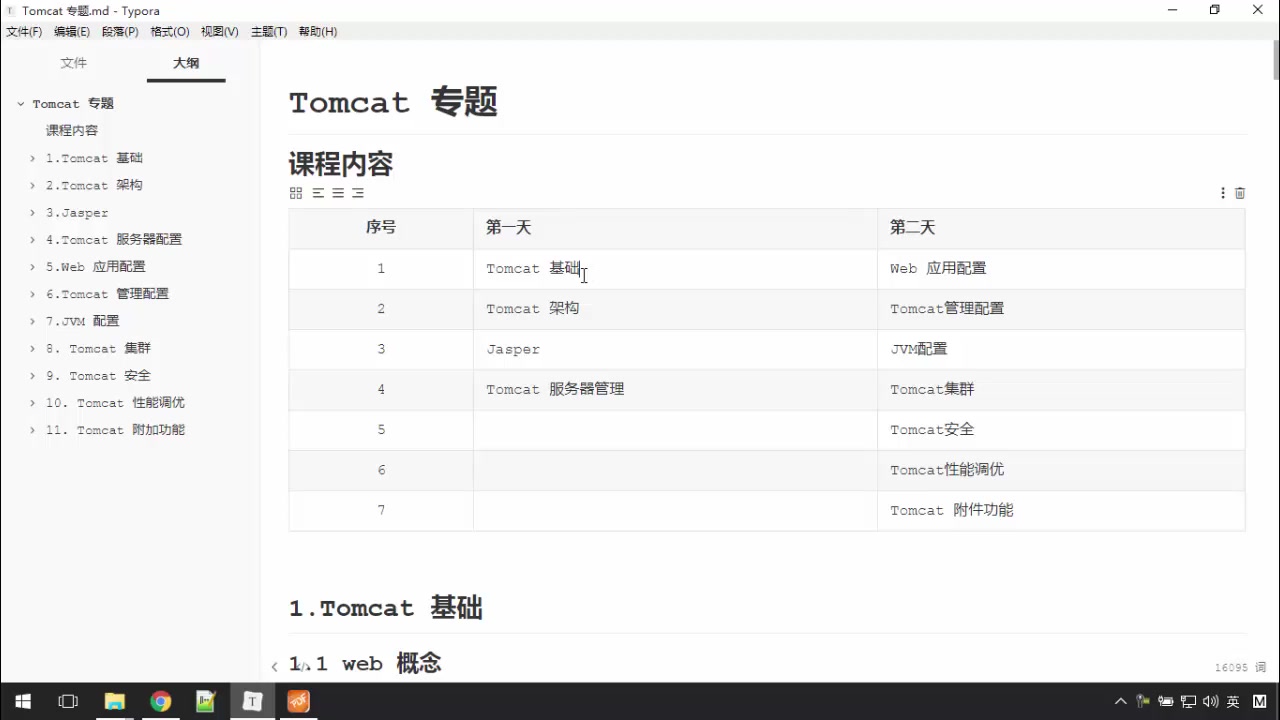The image size is (1280, 720).
Task: Open the M input method tray icon
Action: coord(1259,702)
